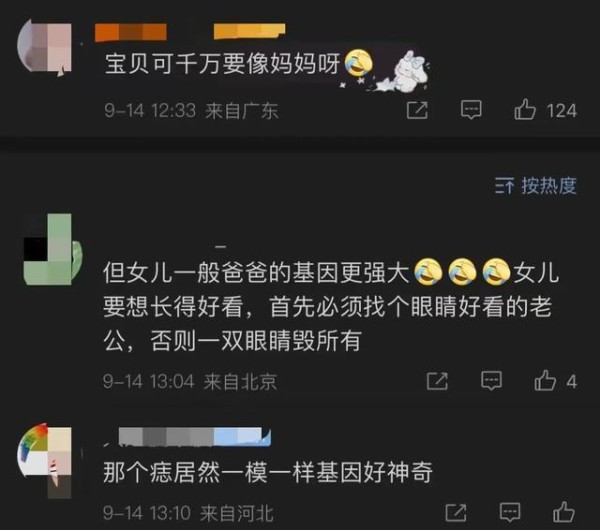Select the comment 那个痣居然一模一样基因好神奇
The image size is (600, 530).
(x=268, y=472)
